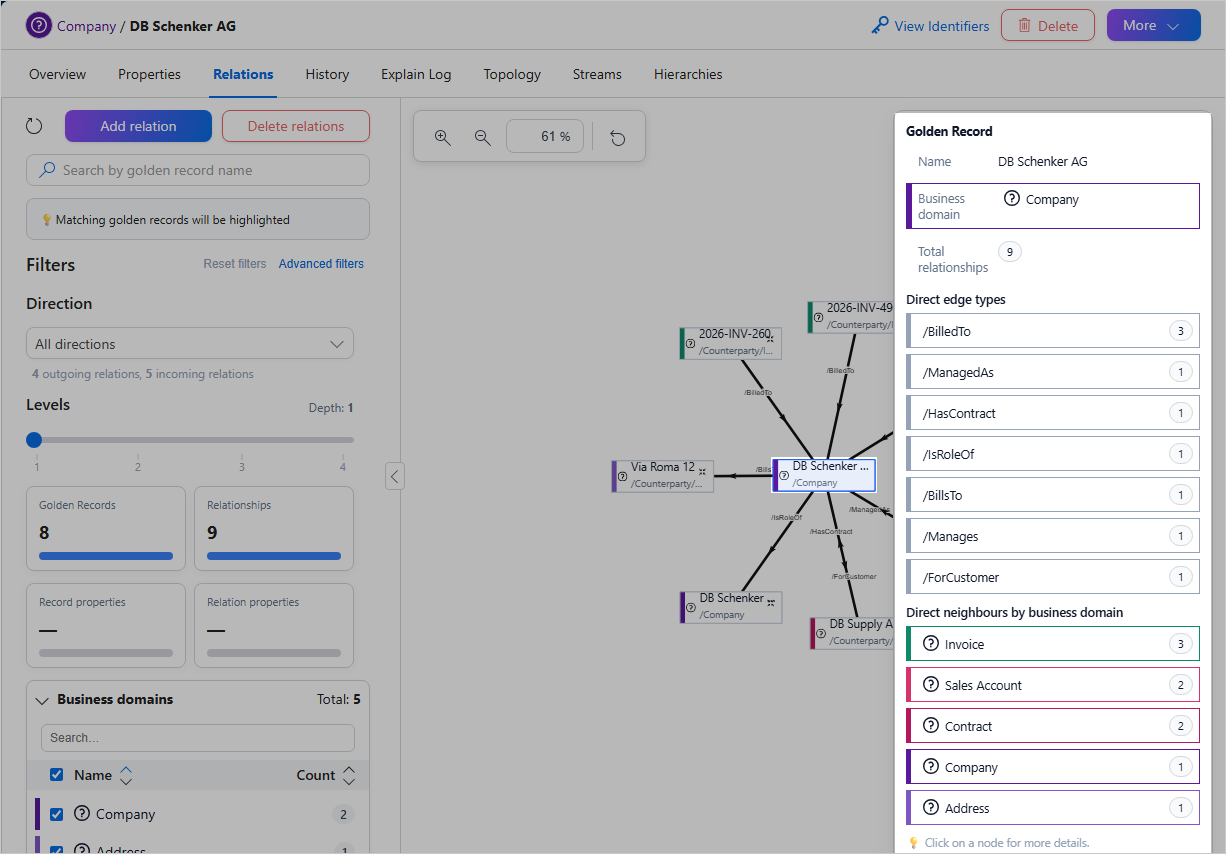1226x854 pixels.
Task: Open the Streams tab
Action: pos(597,74)
